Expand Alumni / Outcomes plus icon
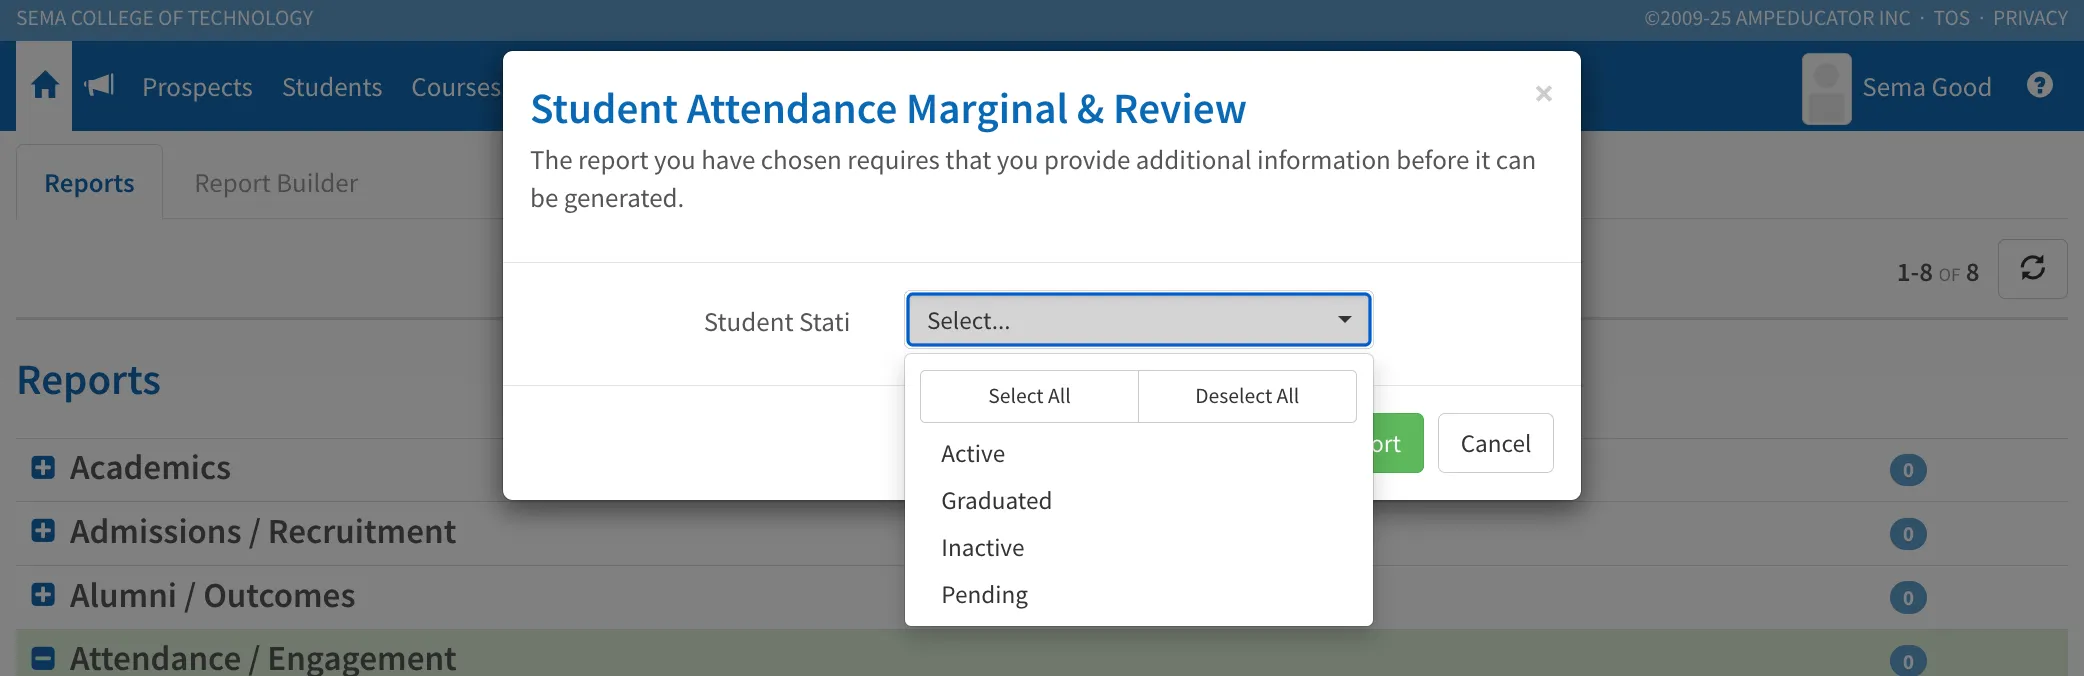Viewport: 2084px width, 676px height. tap(43, 595)
